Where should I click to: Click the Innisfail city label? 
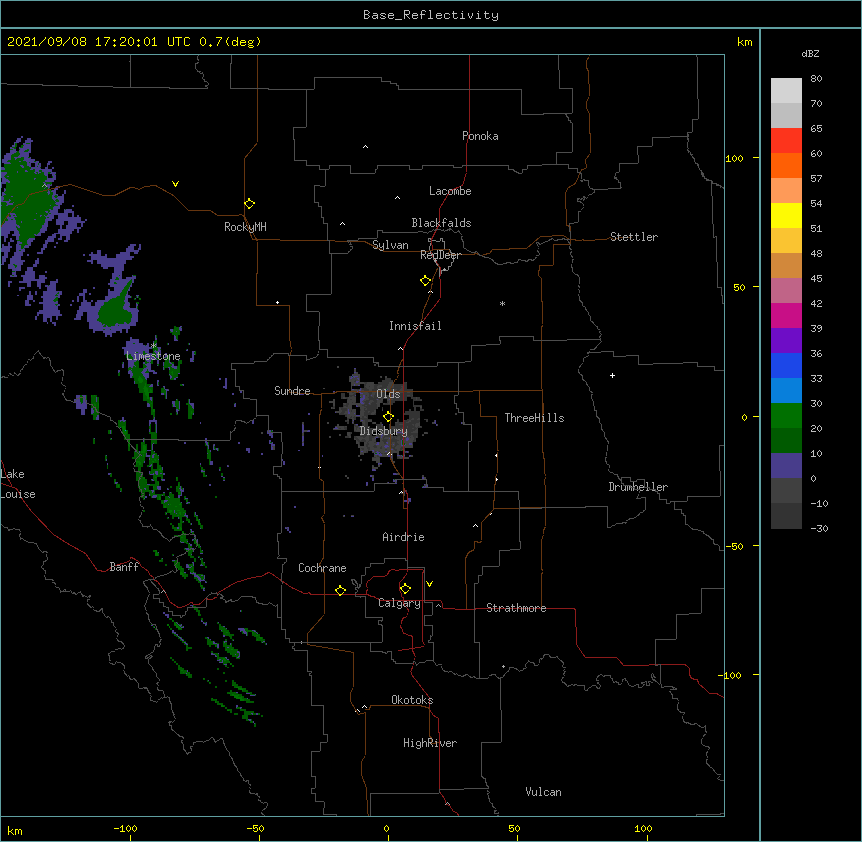click(415, 326)
